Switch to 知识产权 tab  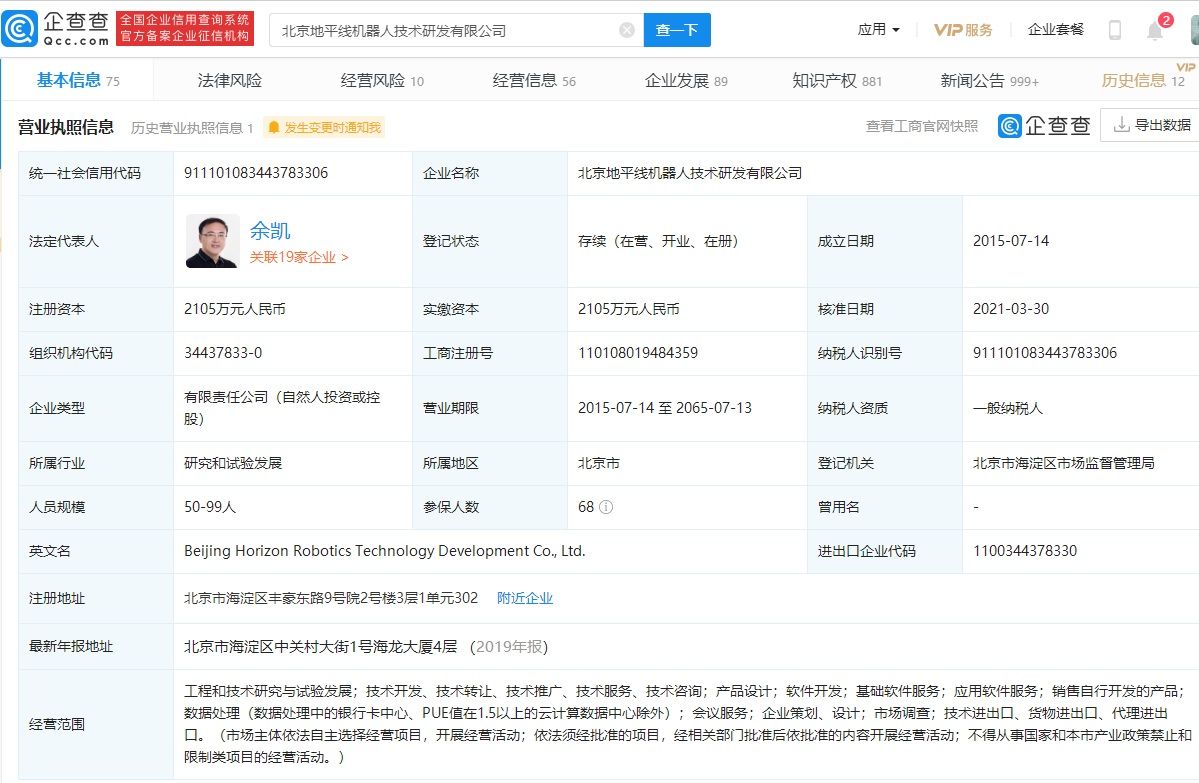tap(837, 80)
